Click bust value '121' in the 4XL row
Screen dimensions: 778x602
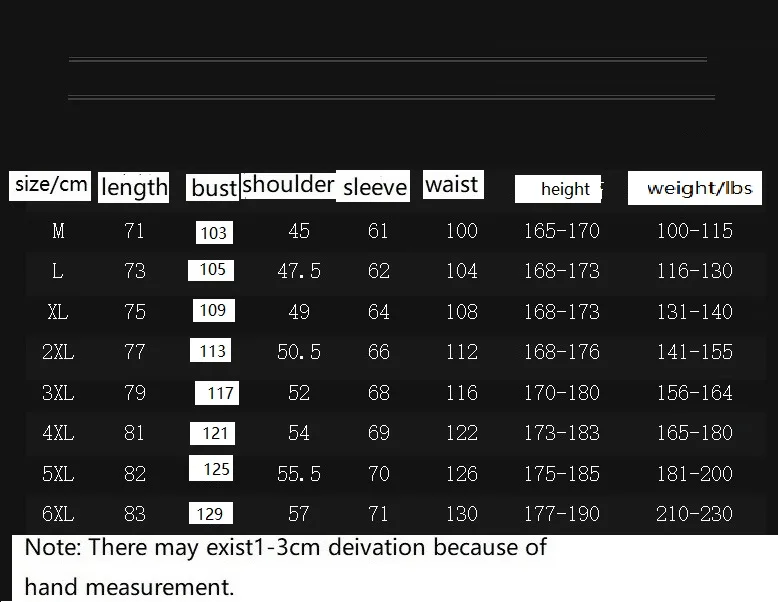coord(212,433)
